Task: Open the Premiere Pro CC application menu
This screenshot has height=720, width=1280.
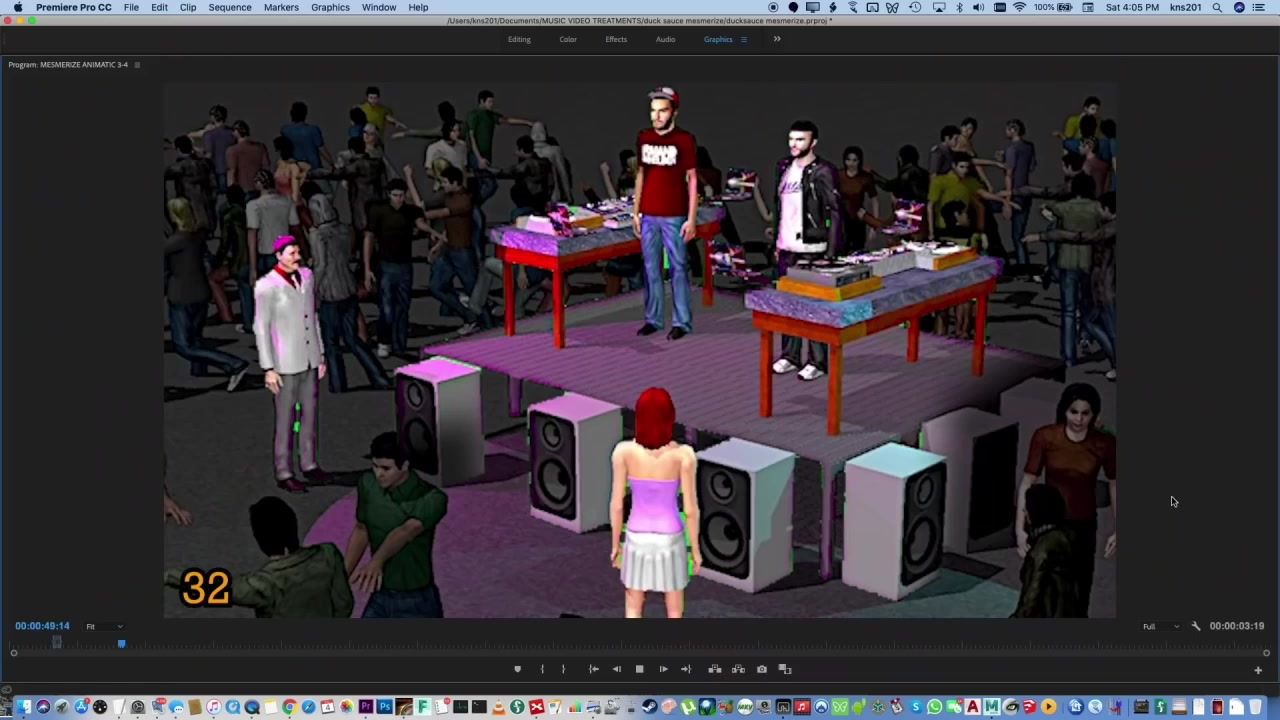Action: click(74, 7)
